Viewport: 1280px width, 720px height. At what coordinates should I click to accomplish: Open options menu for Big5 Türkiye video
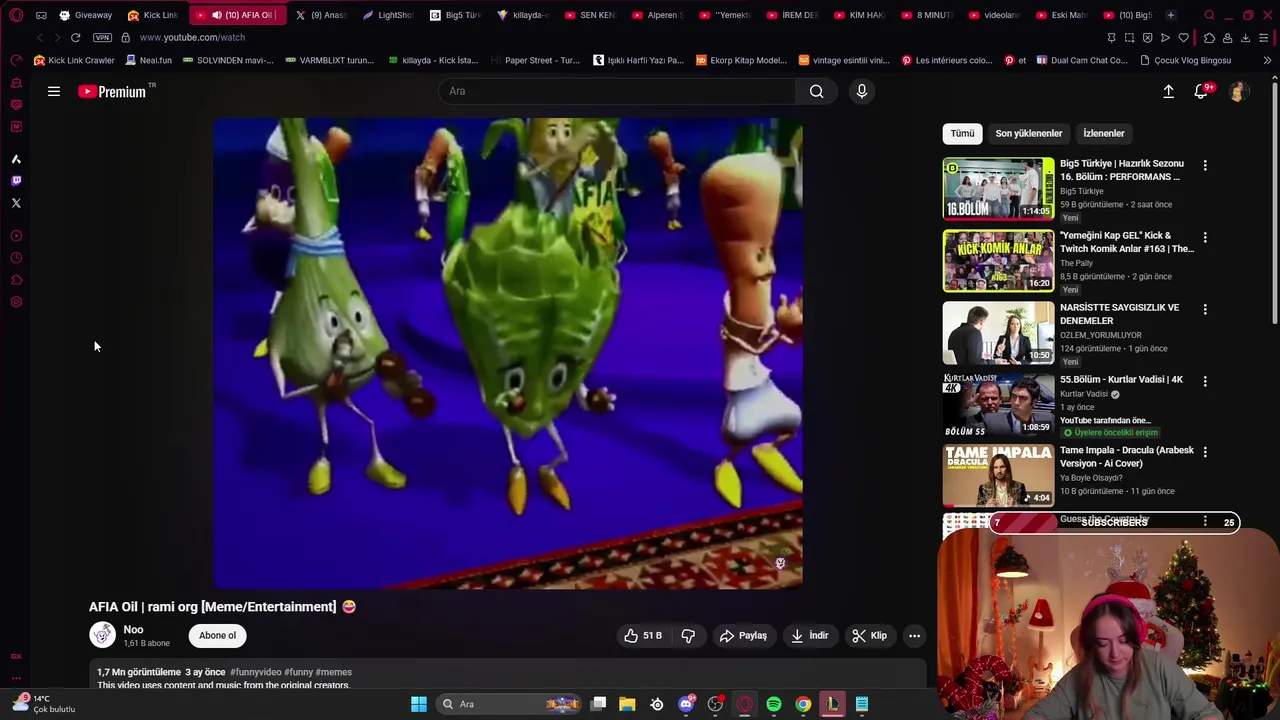tap(1205, 166)
